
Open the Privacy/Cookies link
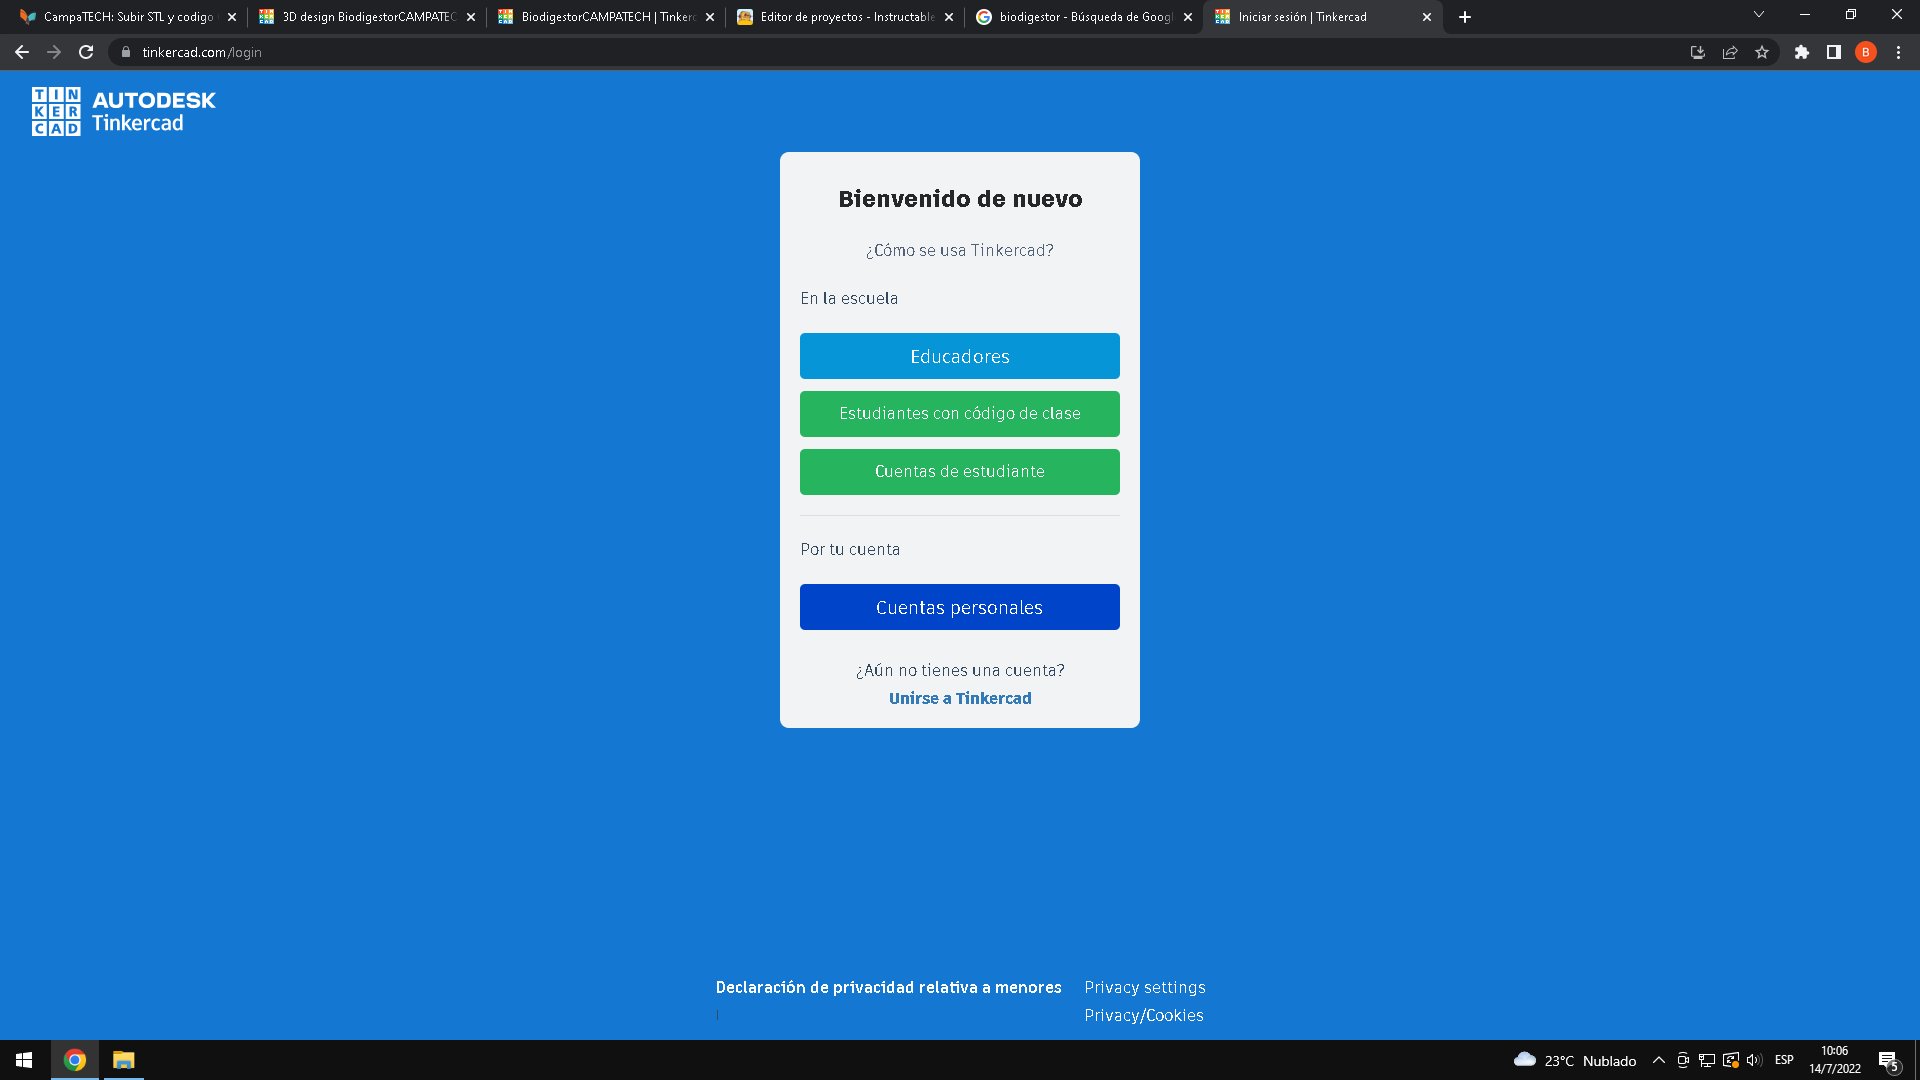click(x=1144, y=1015)
